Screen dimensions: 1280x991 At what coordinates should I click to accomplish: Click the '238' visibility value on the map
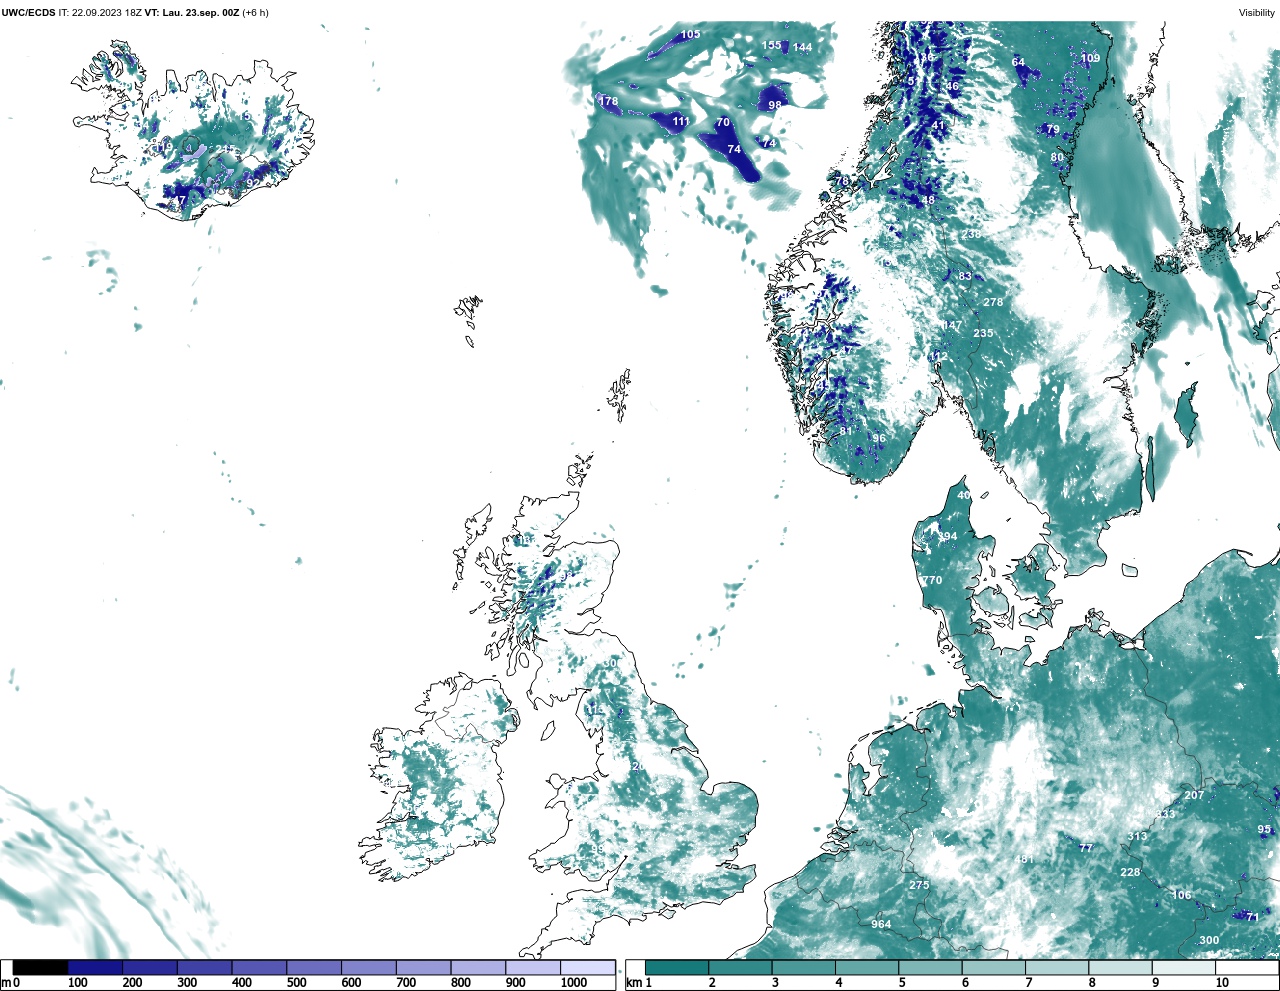click(x=971, y=234)
